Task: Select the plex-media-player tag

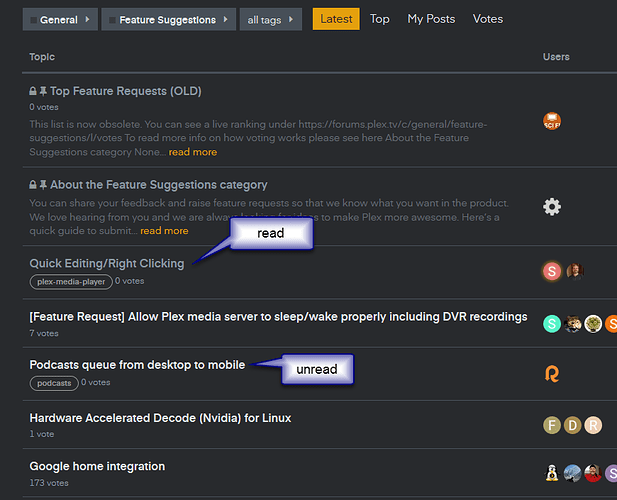Action: tap(71, 282)
